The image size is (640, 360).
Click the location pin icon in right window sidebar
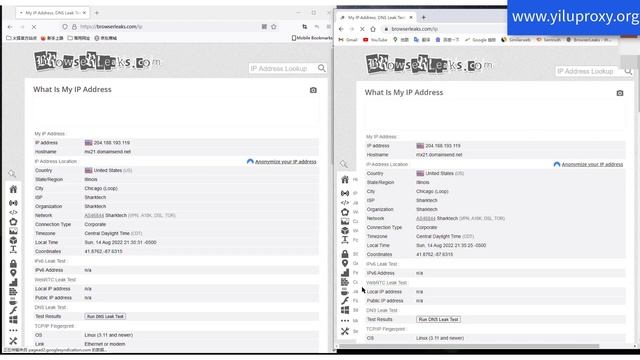(x=345, y=263)
